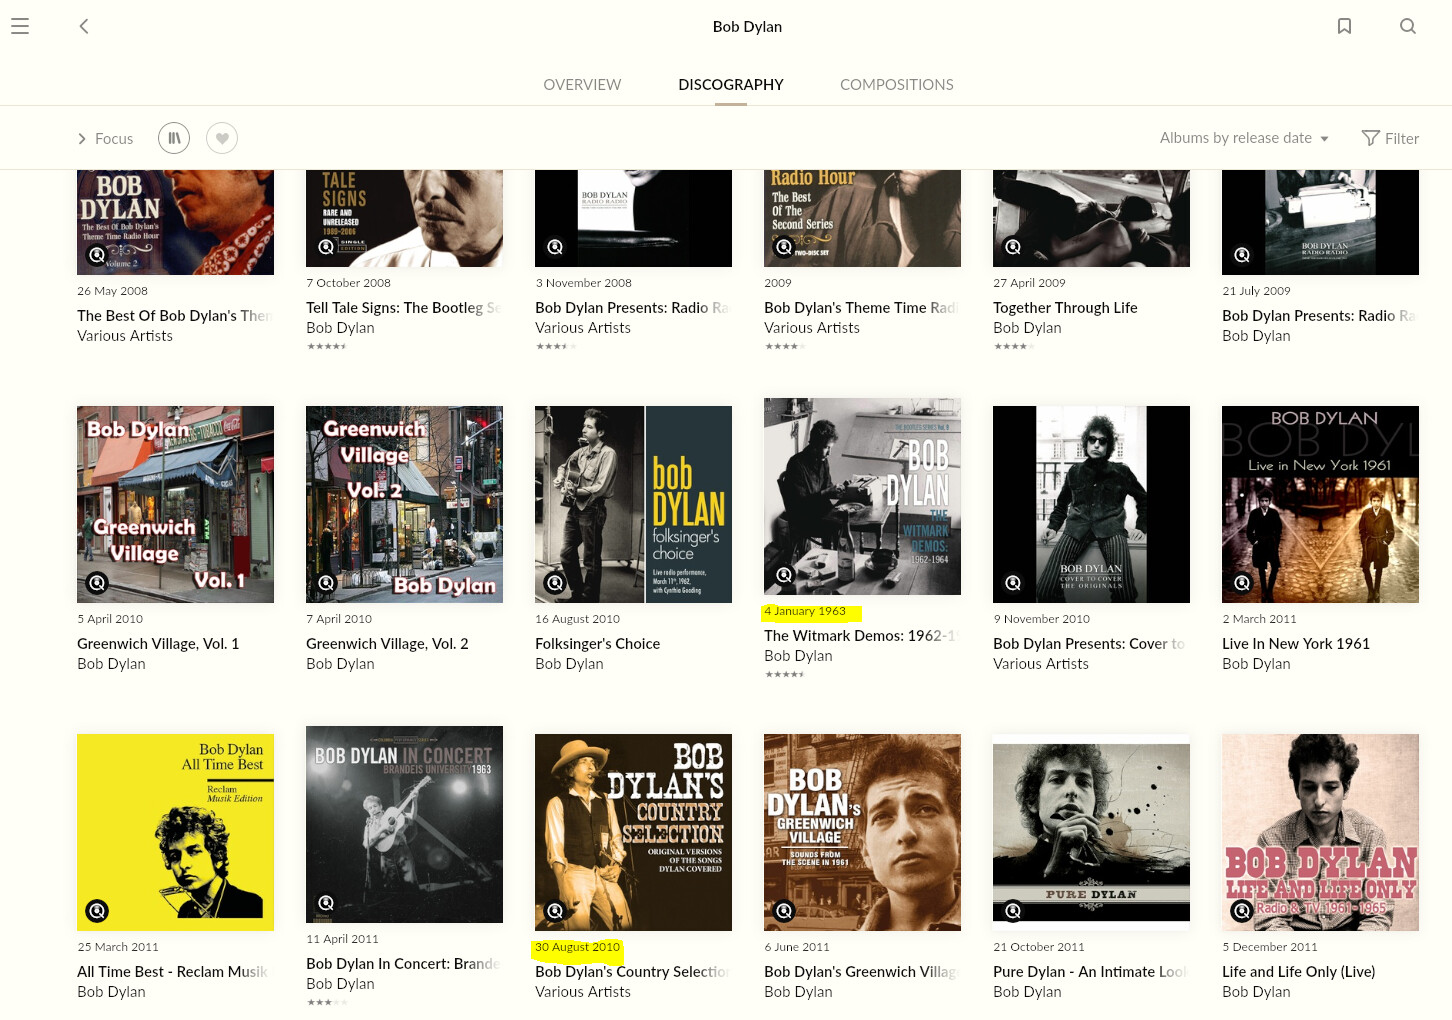Open search with the magnifier icon
Screen dimensions: 1452x1020
pos(1408,26)
